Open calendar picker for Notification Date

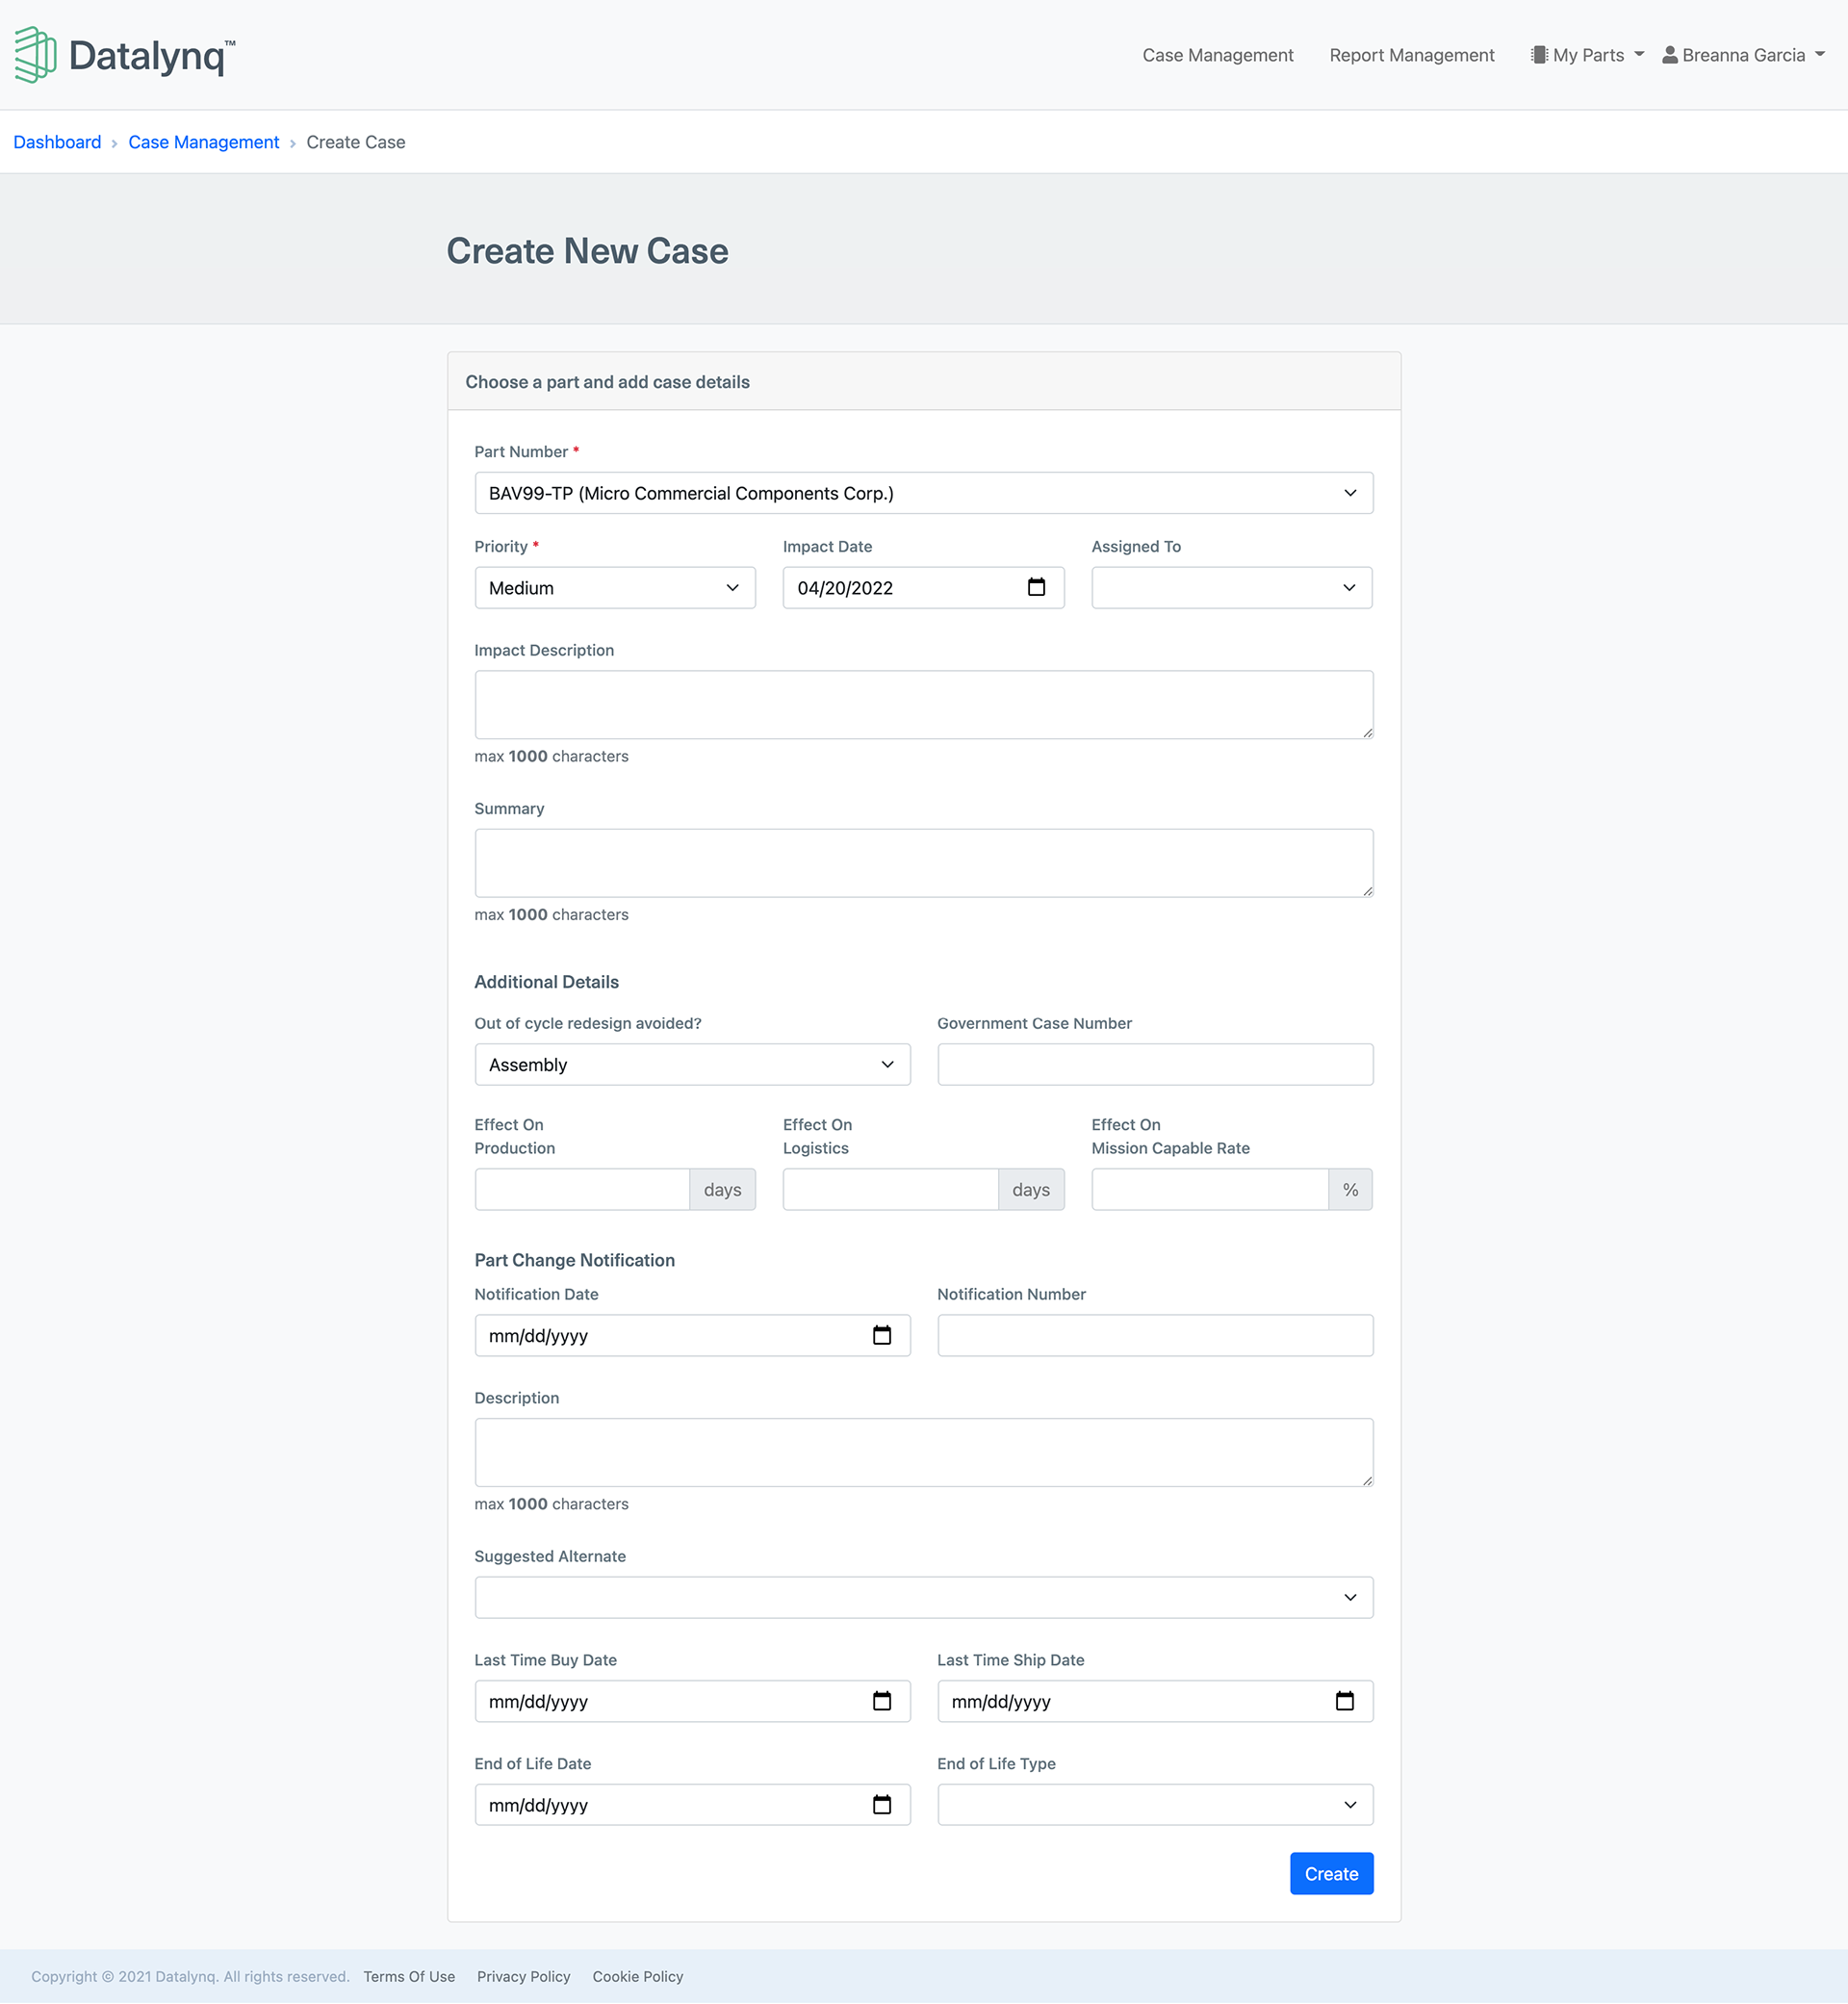click(882, 1335)
